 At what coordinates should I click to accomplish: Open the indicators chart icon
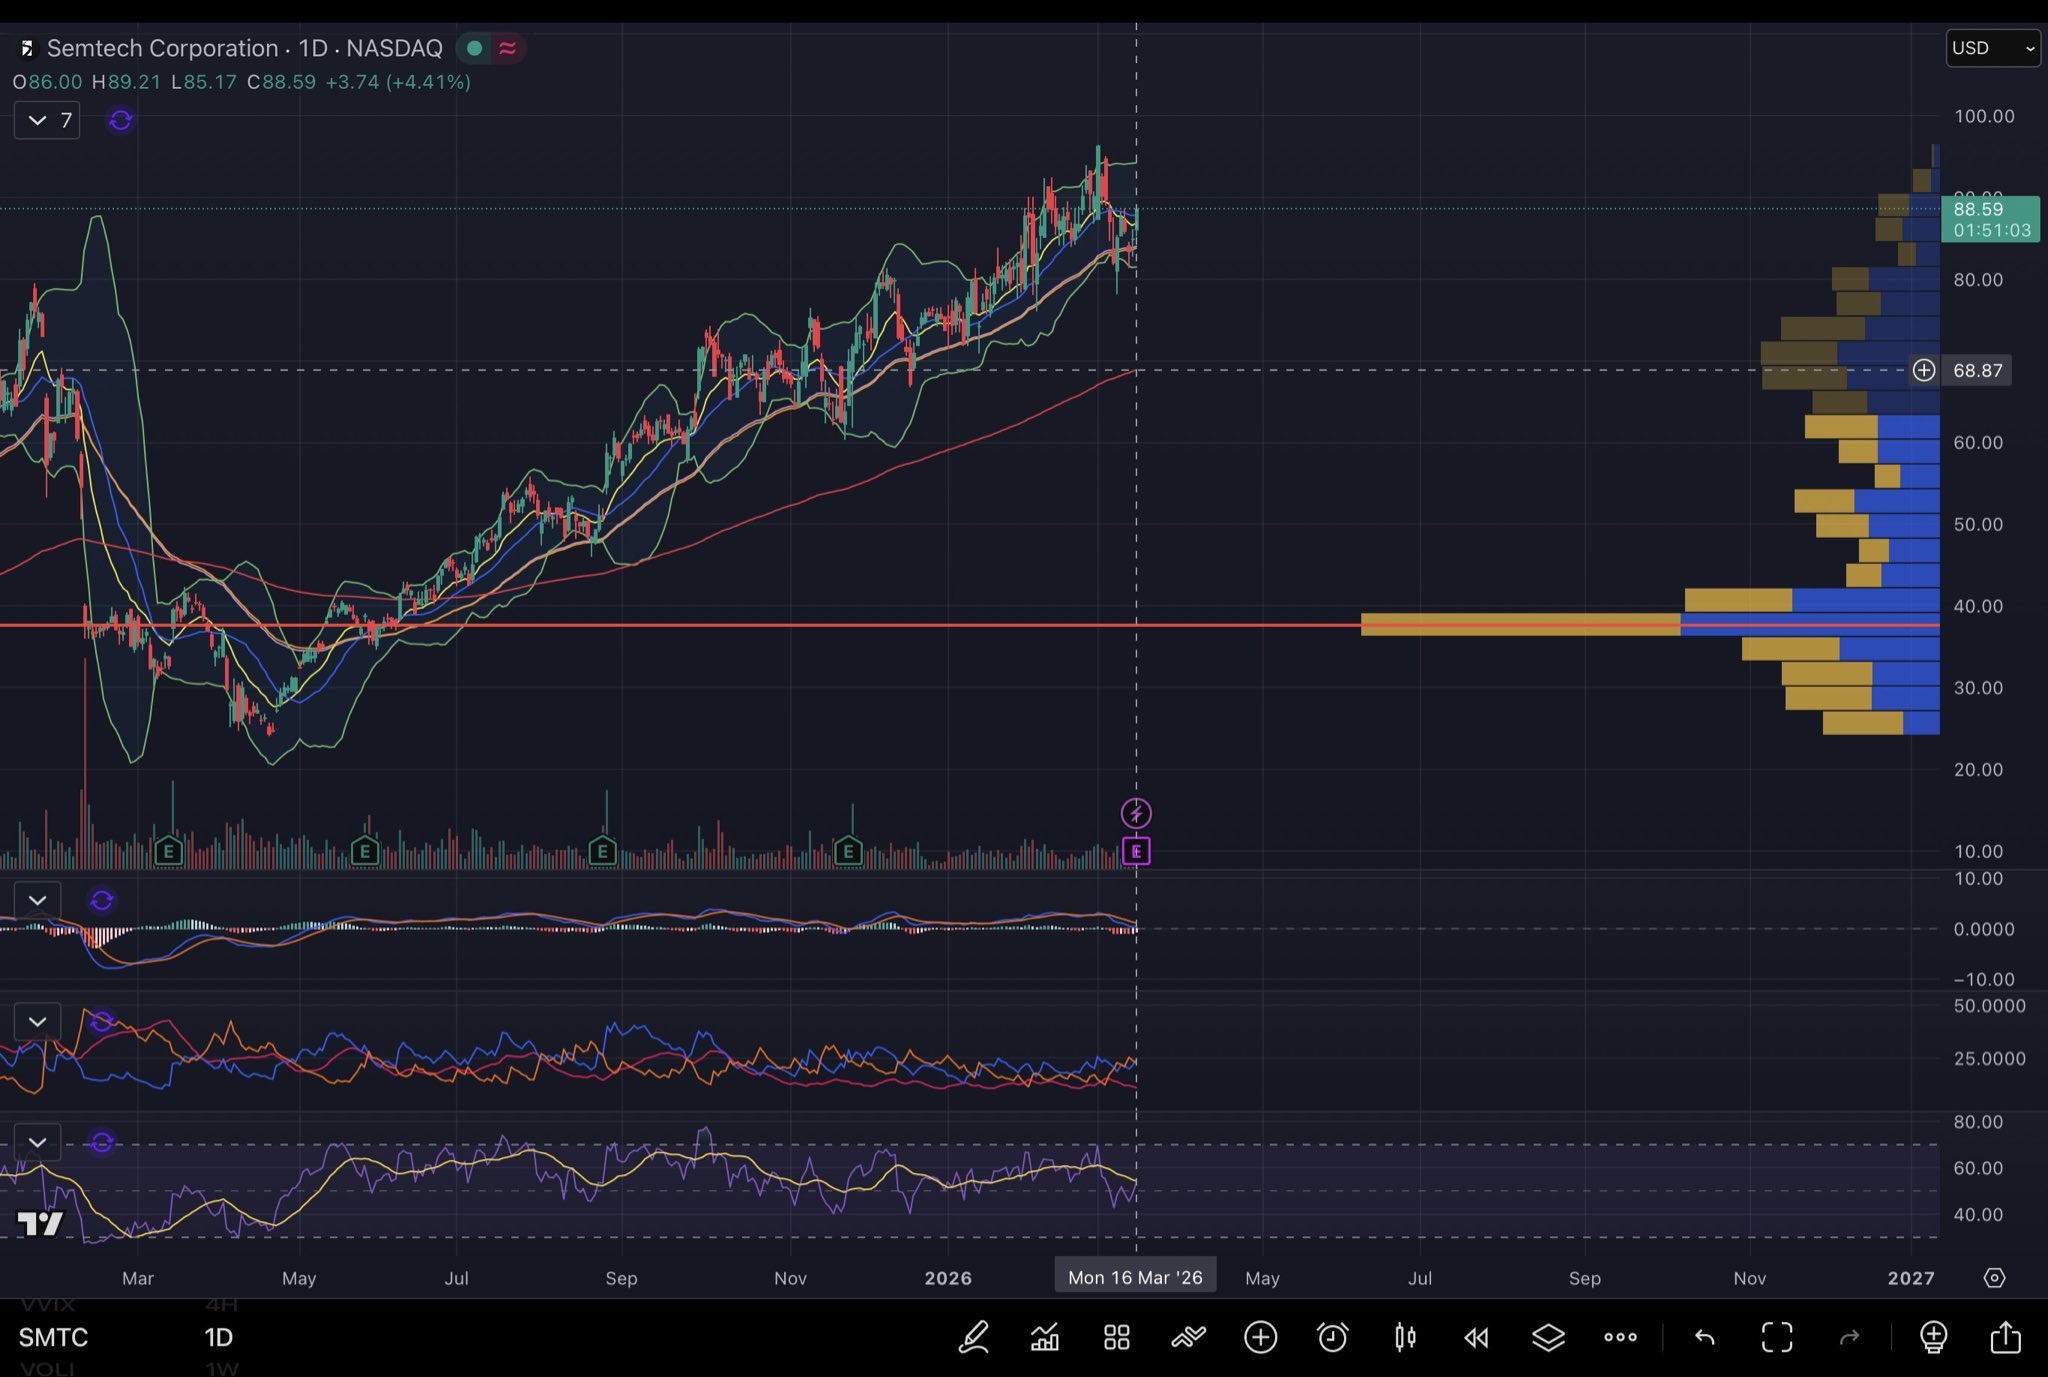click(x=1045, y=1337)
